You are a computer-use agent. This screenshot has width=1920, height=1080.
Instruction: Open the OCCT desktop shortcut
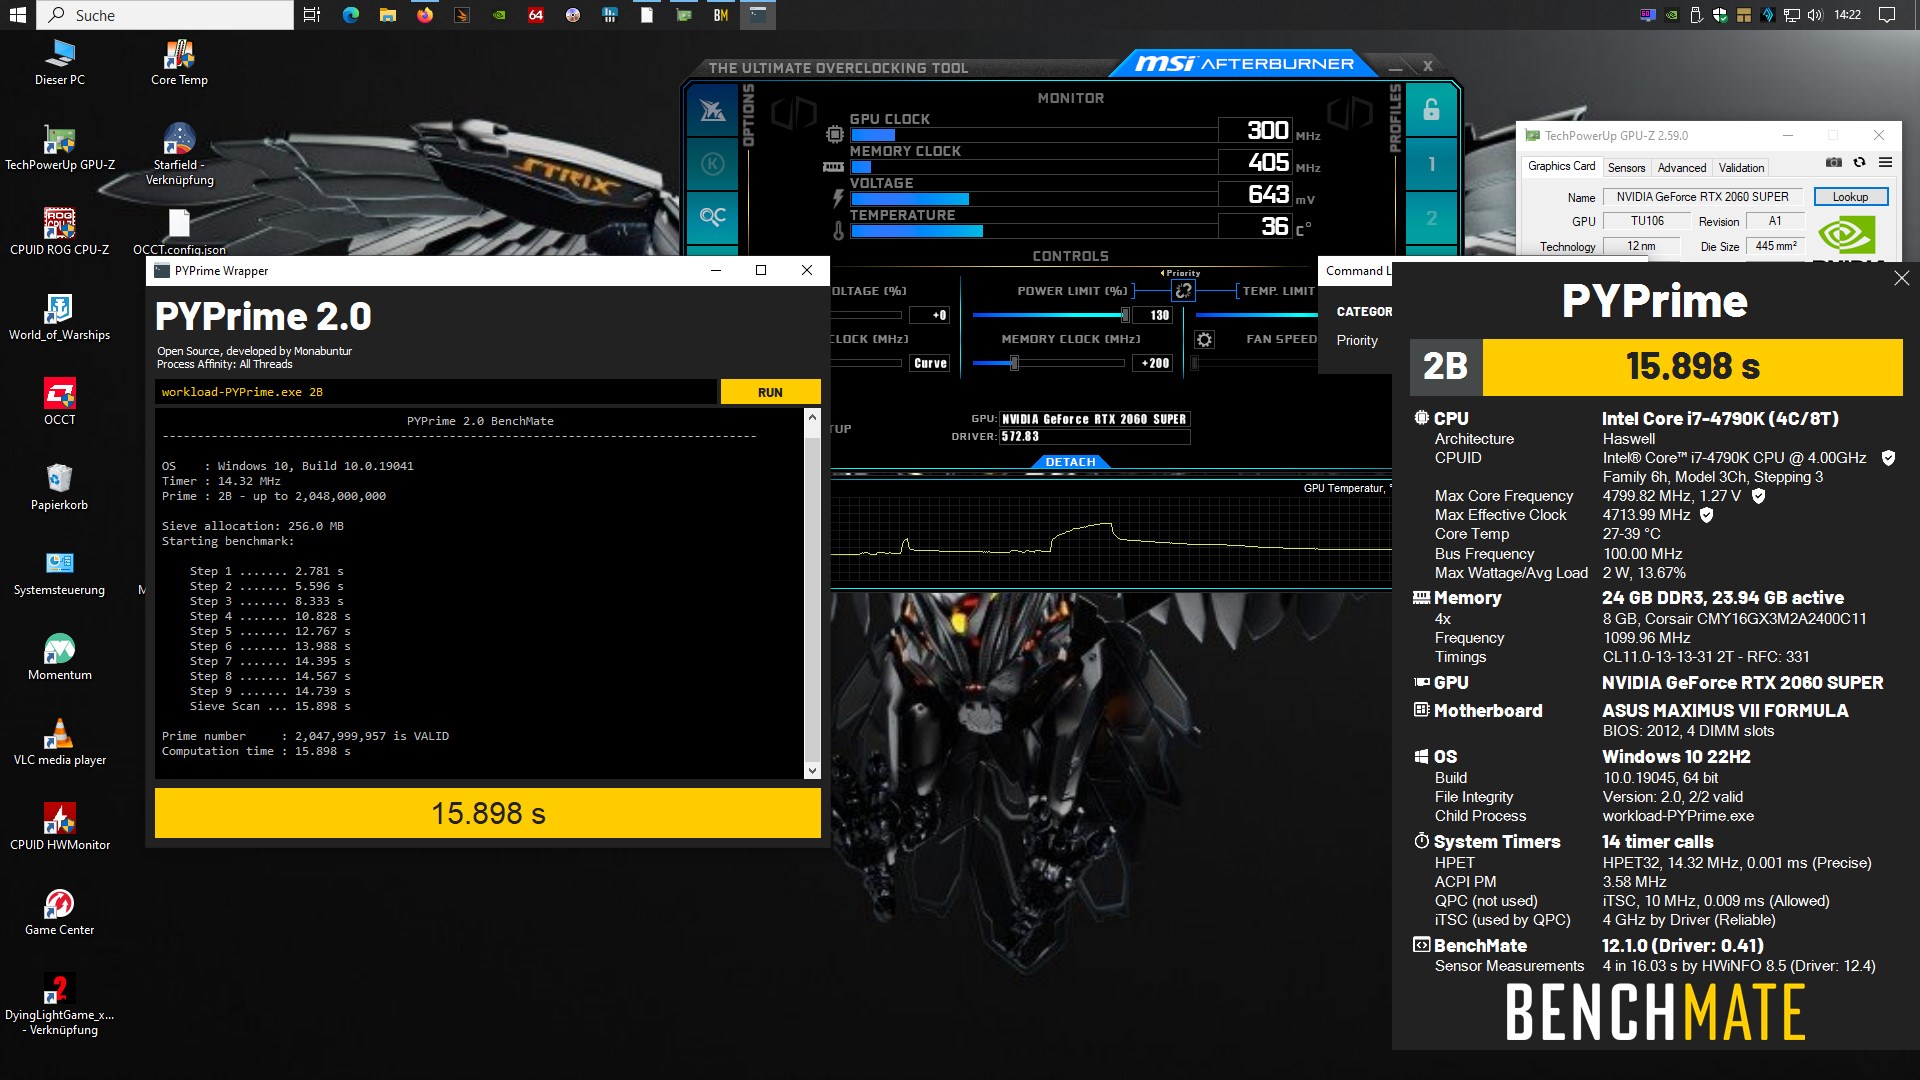point(59,402)
